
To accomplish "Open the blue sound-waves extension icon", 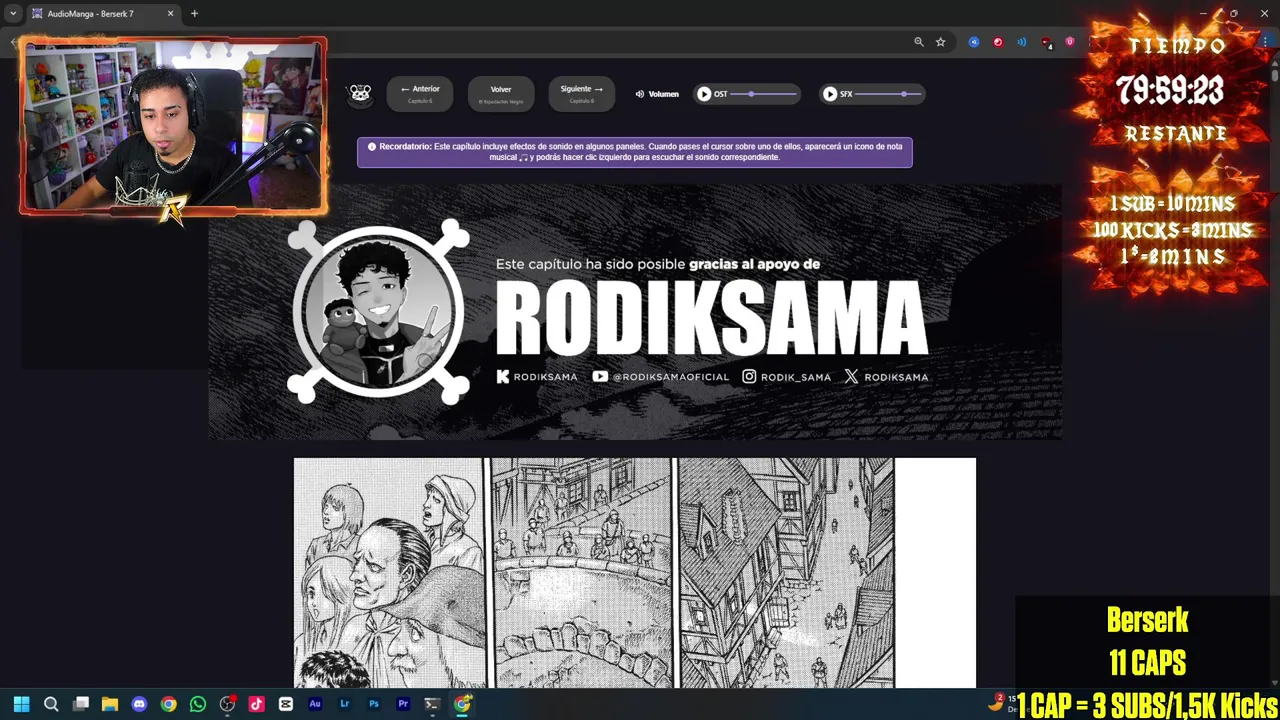I will click(x=1022, y=42).
